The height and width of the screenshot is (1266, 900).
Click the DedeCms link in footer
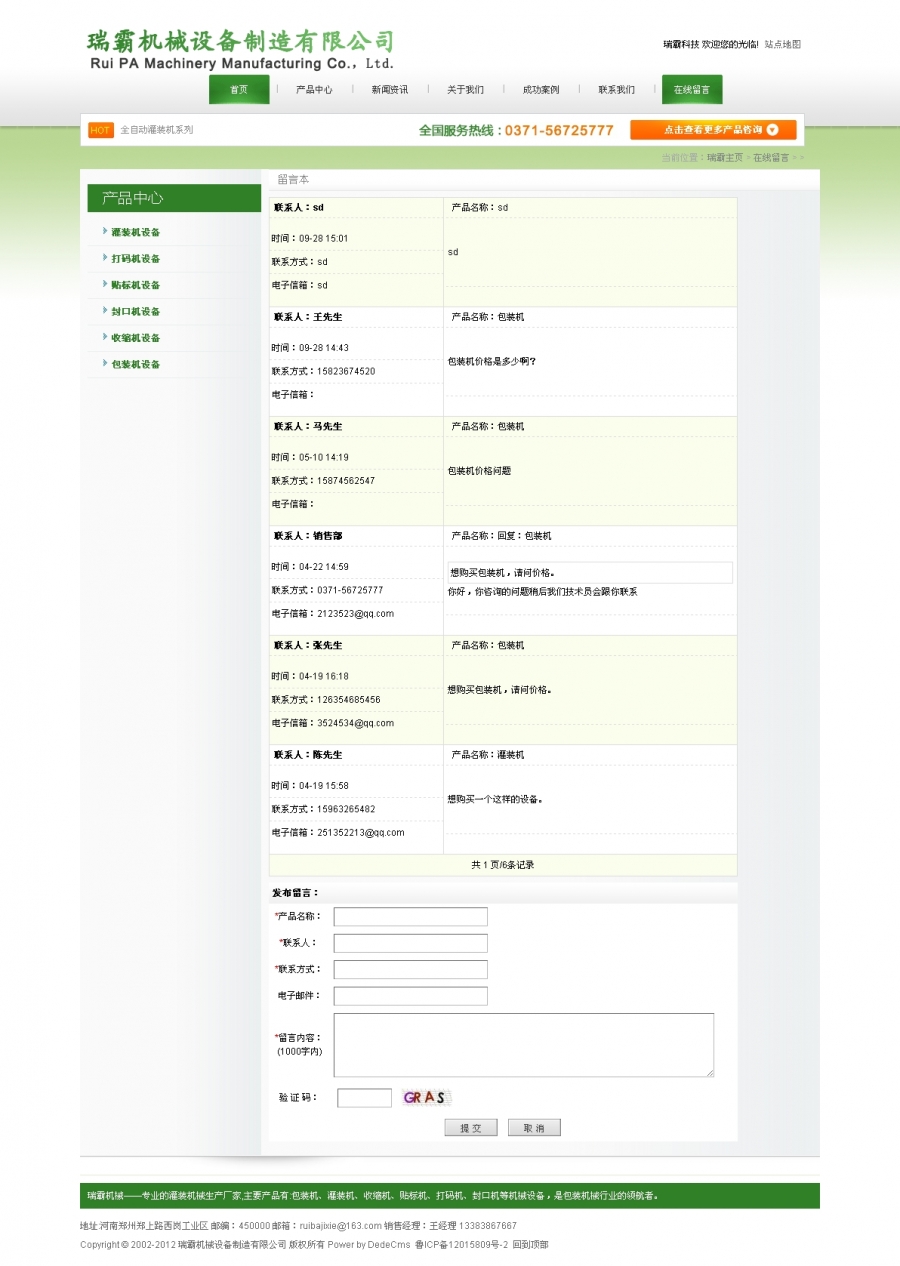(x=388, y=1245)
